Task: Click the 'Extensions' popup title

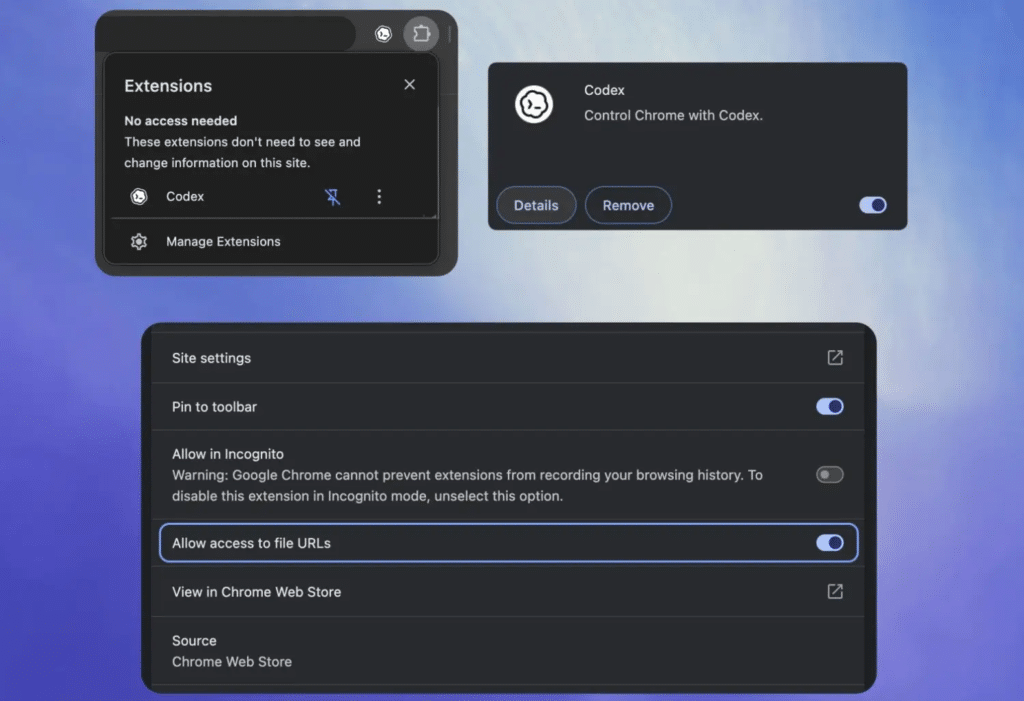Action: (168, 86)
